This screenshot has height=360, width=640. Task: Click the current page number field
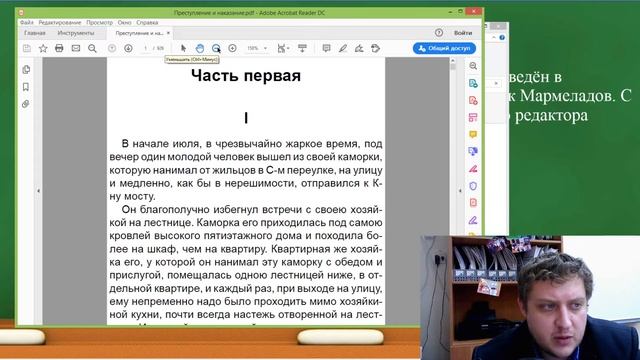[x=145, y=48]
